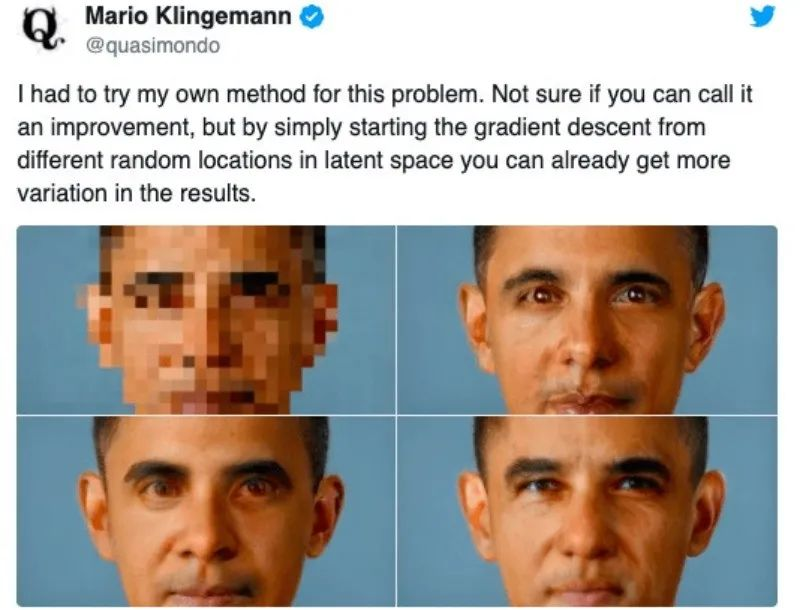Open the top-right generated face image
Screen dimensions: 807x610
click(587, 320)
